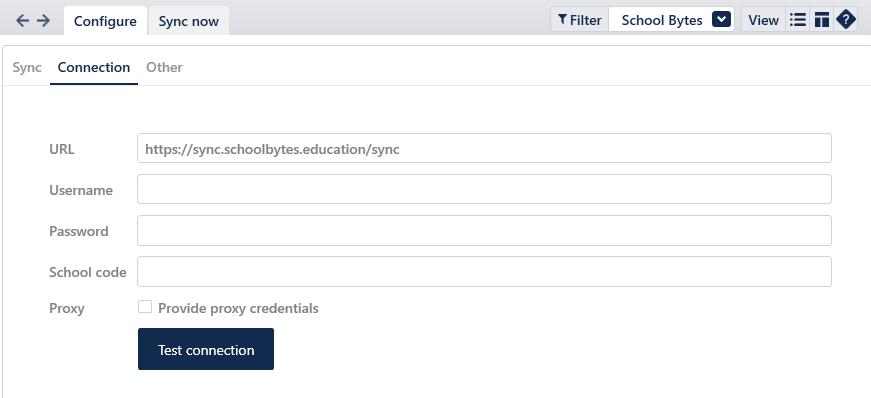Expand the School Bytes dropdown arrow
This screenshot has width=871, height=398.
tap(721, 19)
